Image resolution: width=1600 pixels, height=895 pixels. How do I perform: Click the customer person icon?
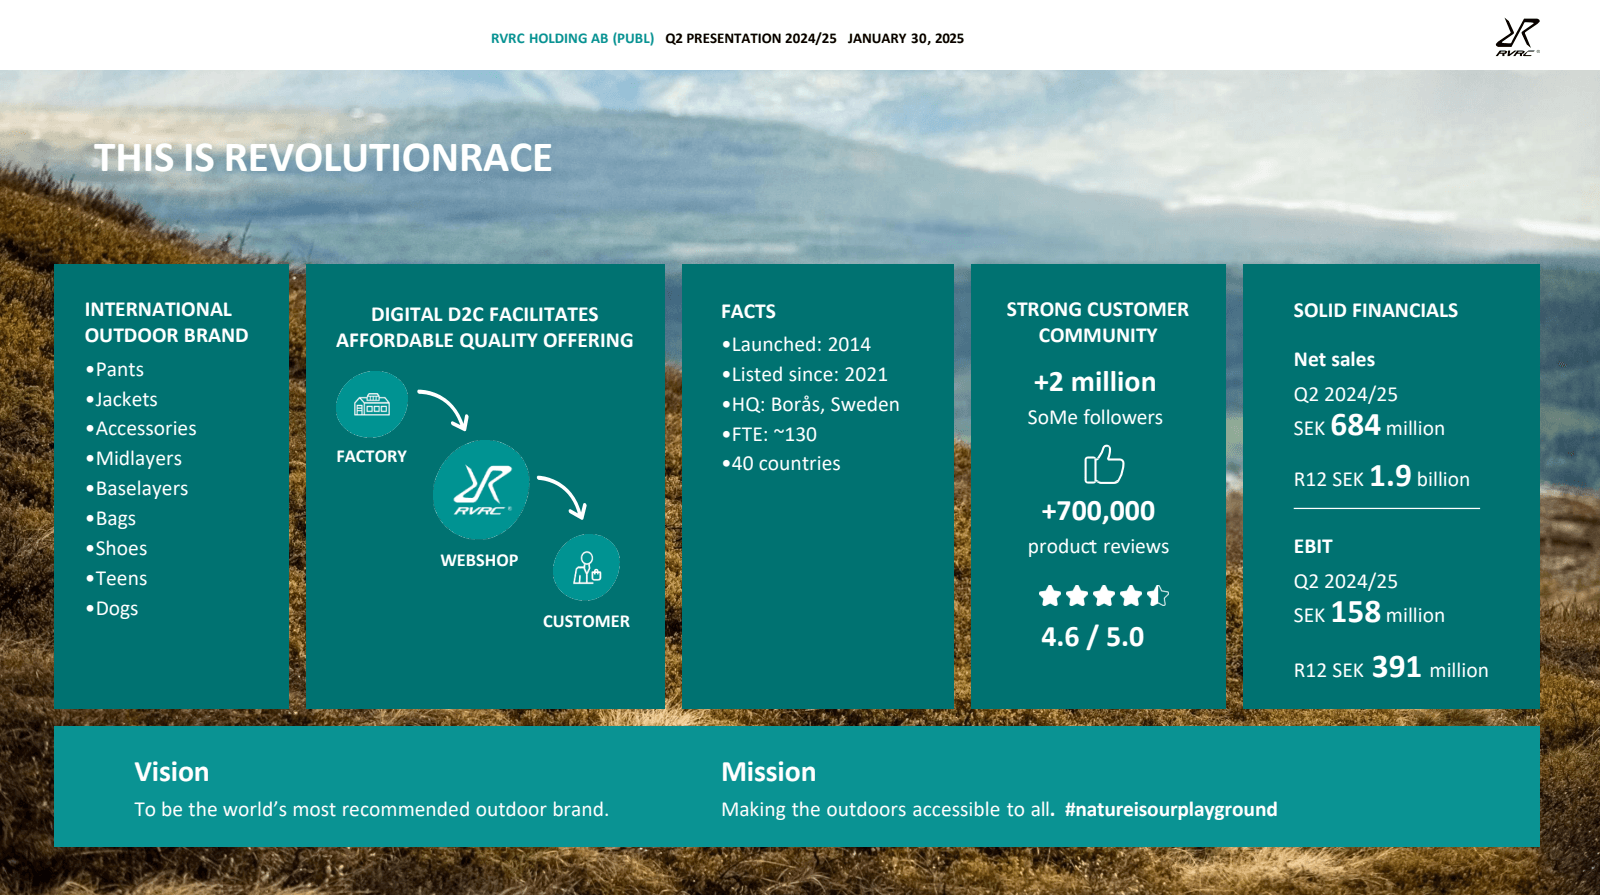[x=587, y=567]
